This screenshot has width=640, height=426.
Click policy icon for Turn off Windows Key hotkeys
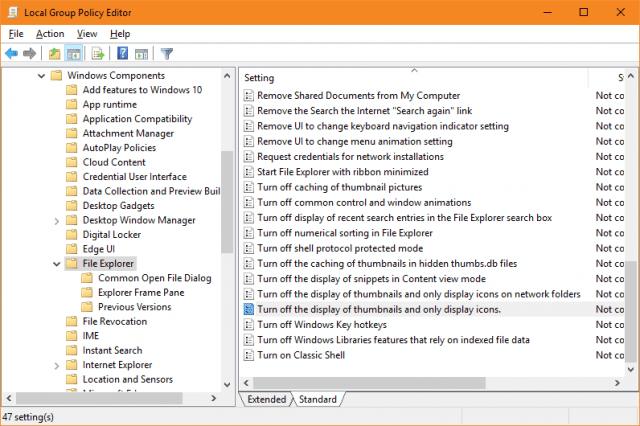pyautogui.click(x=249, y=325)
